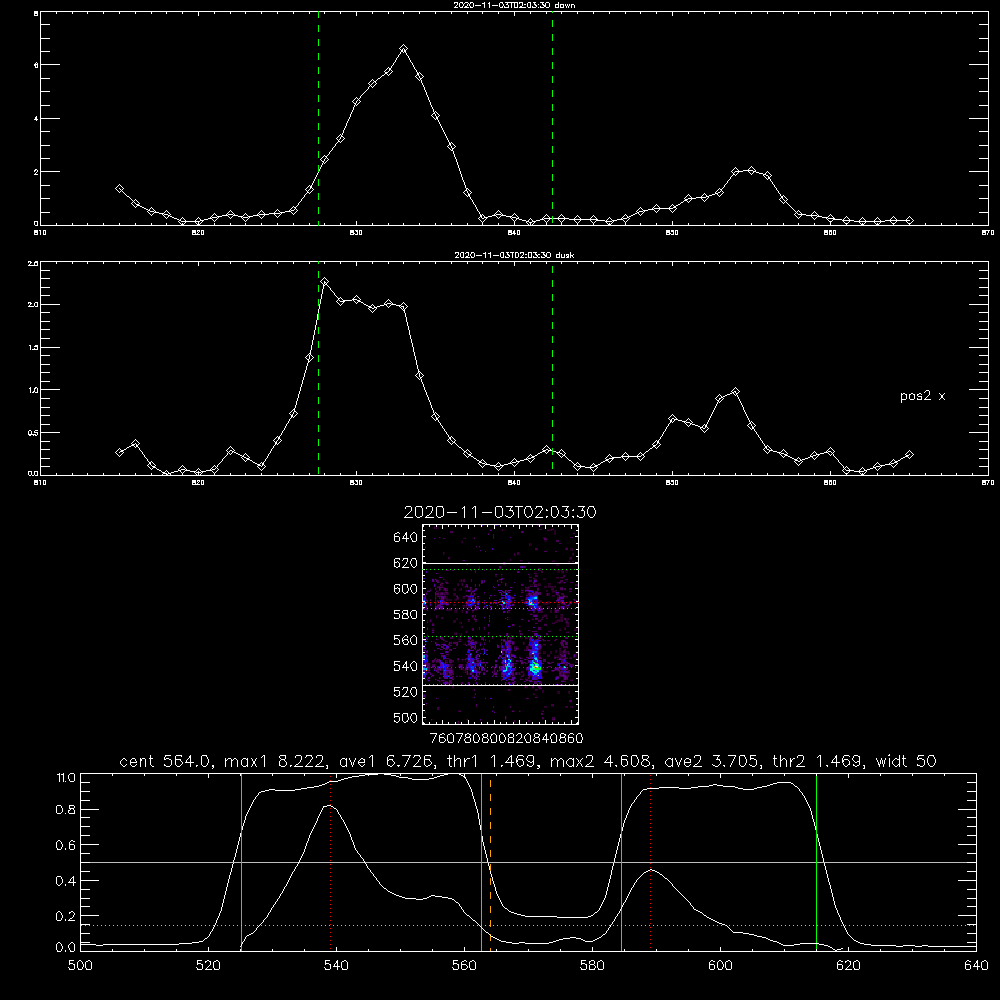Click the '580' y-axis label beside spectral image
Image resolution: width=1000 pixels, height=1000 pixels.
405,614
